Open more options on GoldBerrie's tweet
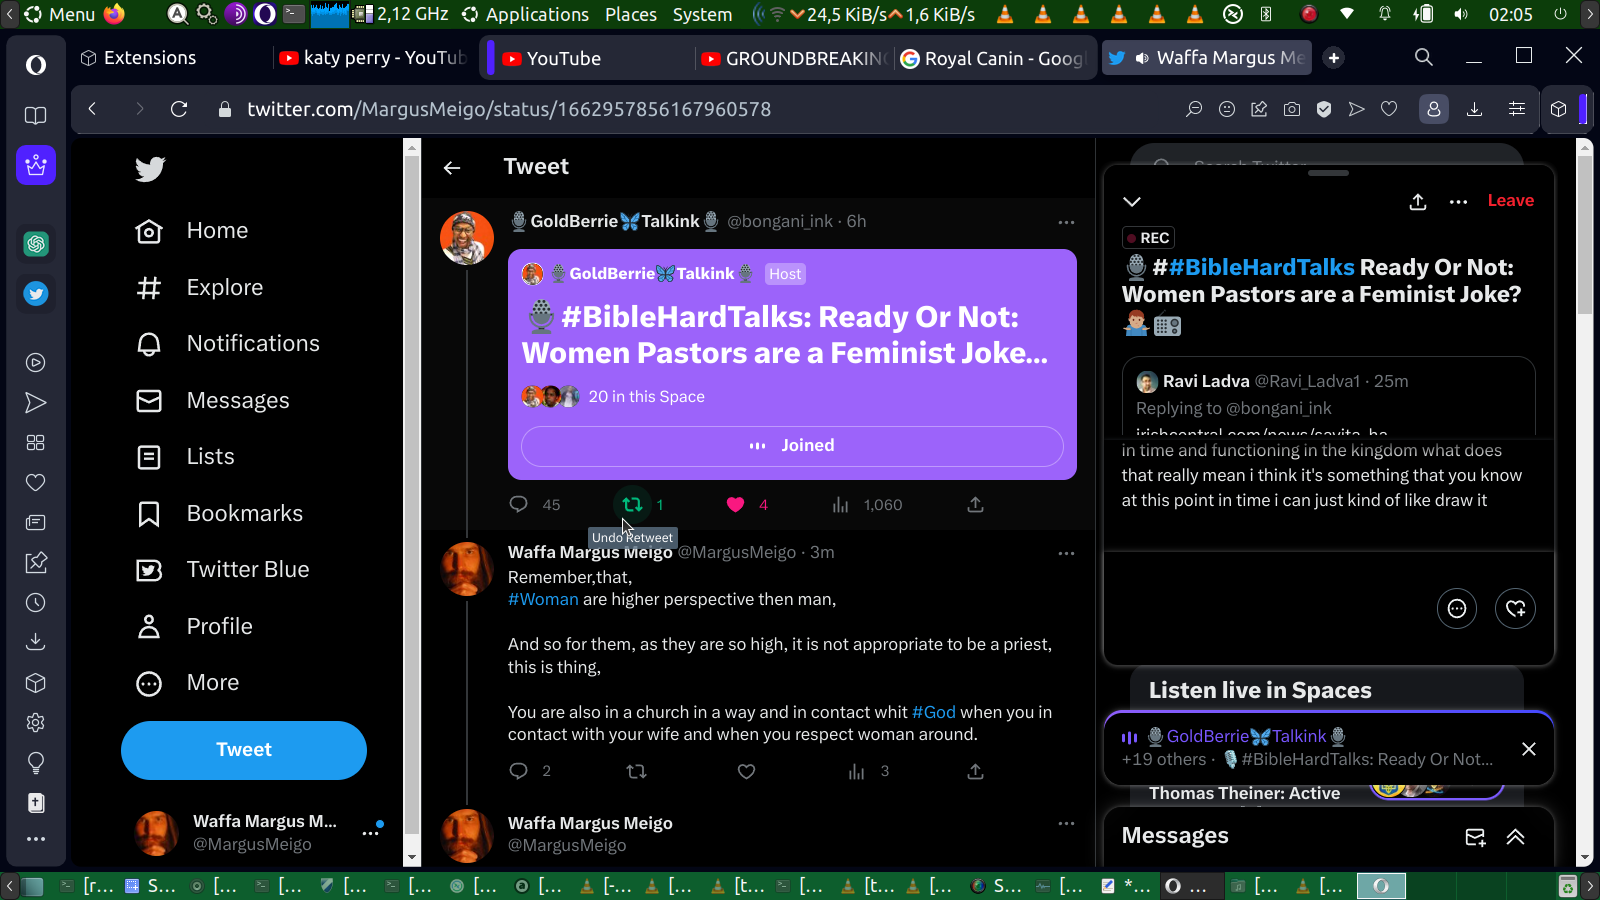Viewport: 1600px width, 900px height. [1066, 222]
